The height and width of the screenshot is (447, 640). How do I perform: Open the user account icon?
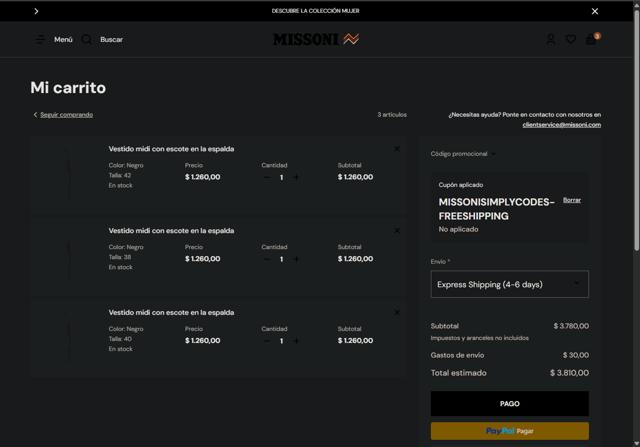[551, 39]
